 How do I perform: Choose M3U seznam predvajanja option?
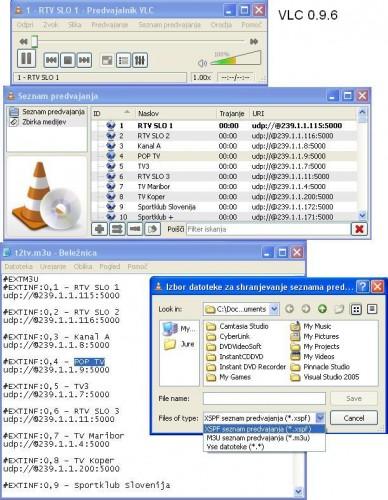pos(258,438)
